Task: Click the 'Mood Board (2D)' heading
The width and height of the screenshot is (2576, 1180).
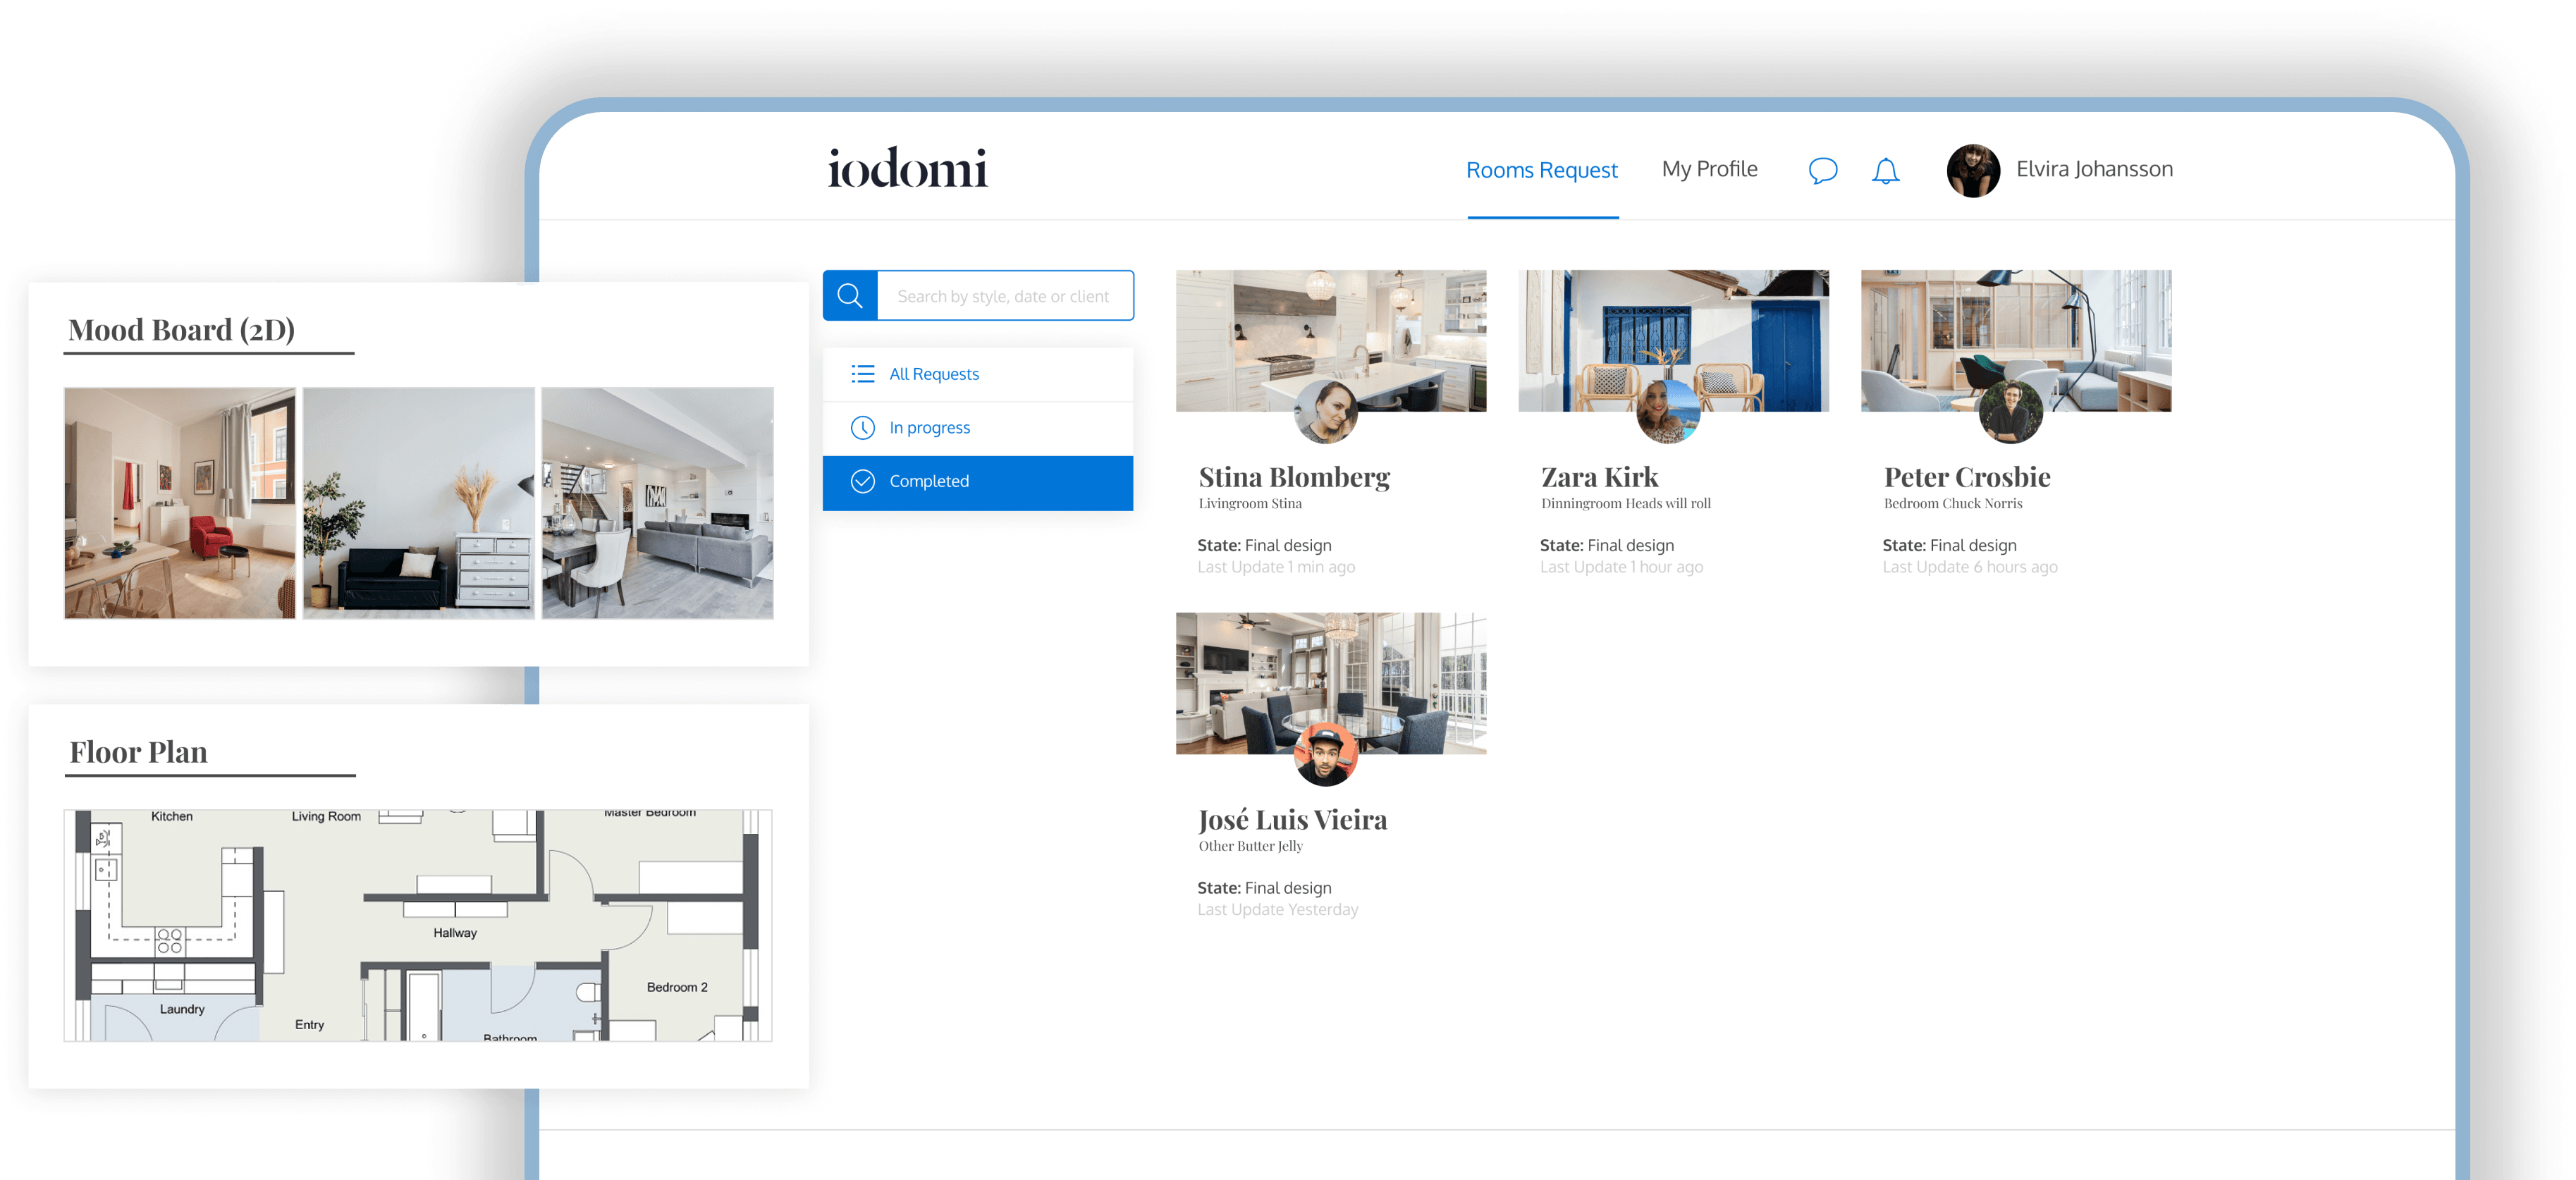Action: [x=181, y=330]
